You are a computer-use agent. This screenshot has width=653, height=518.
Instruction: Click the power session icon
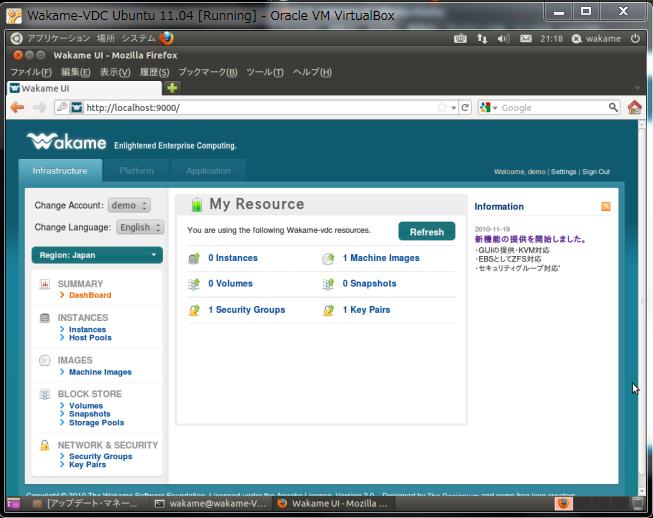pyautogui.click(x=635, y=38)
